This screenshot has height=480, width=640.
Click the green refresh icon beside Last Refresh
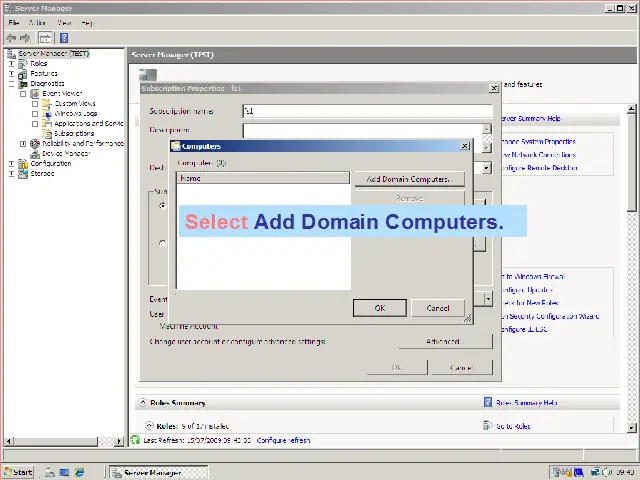click(135, 440)
